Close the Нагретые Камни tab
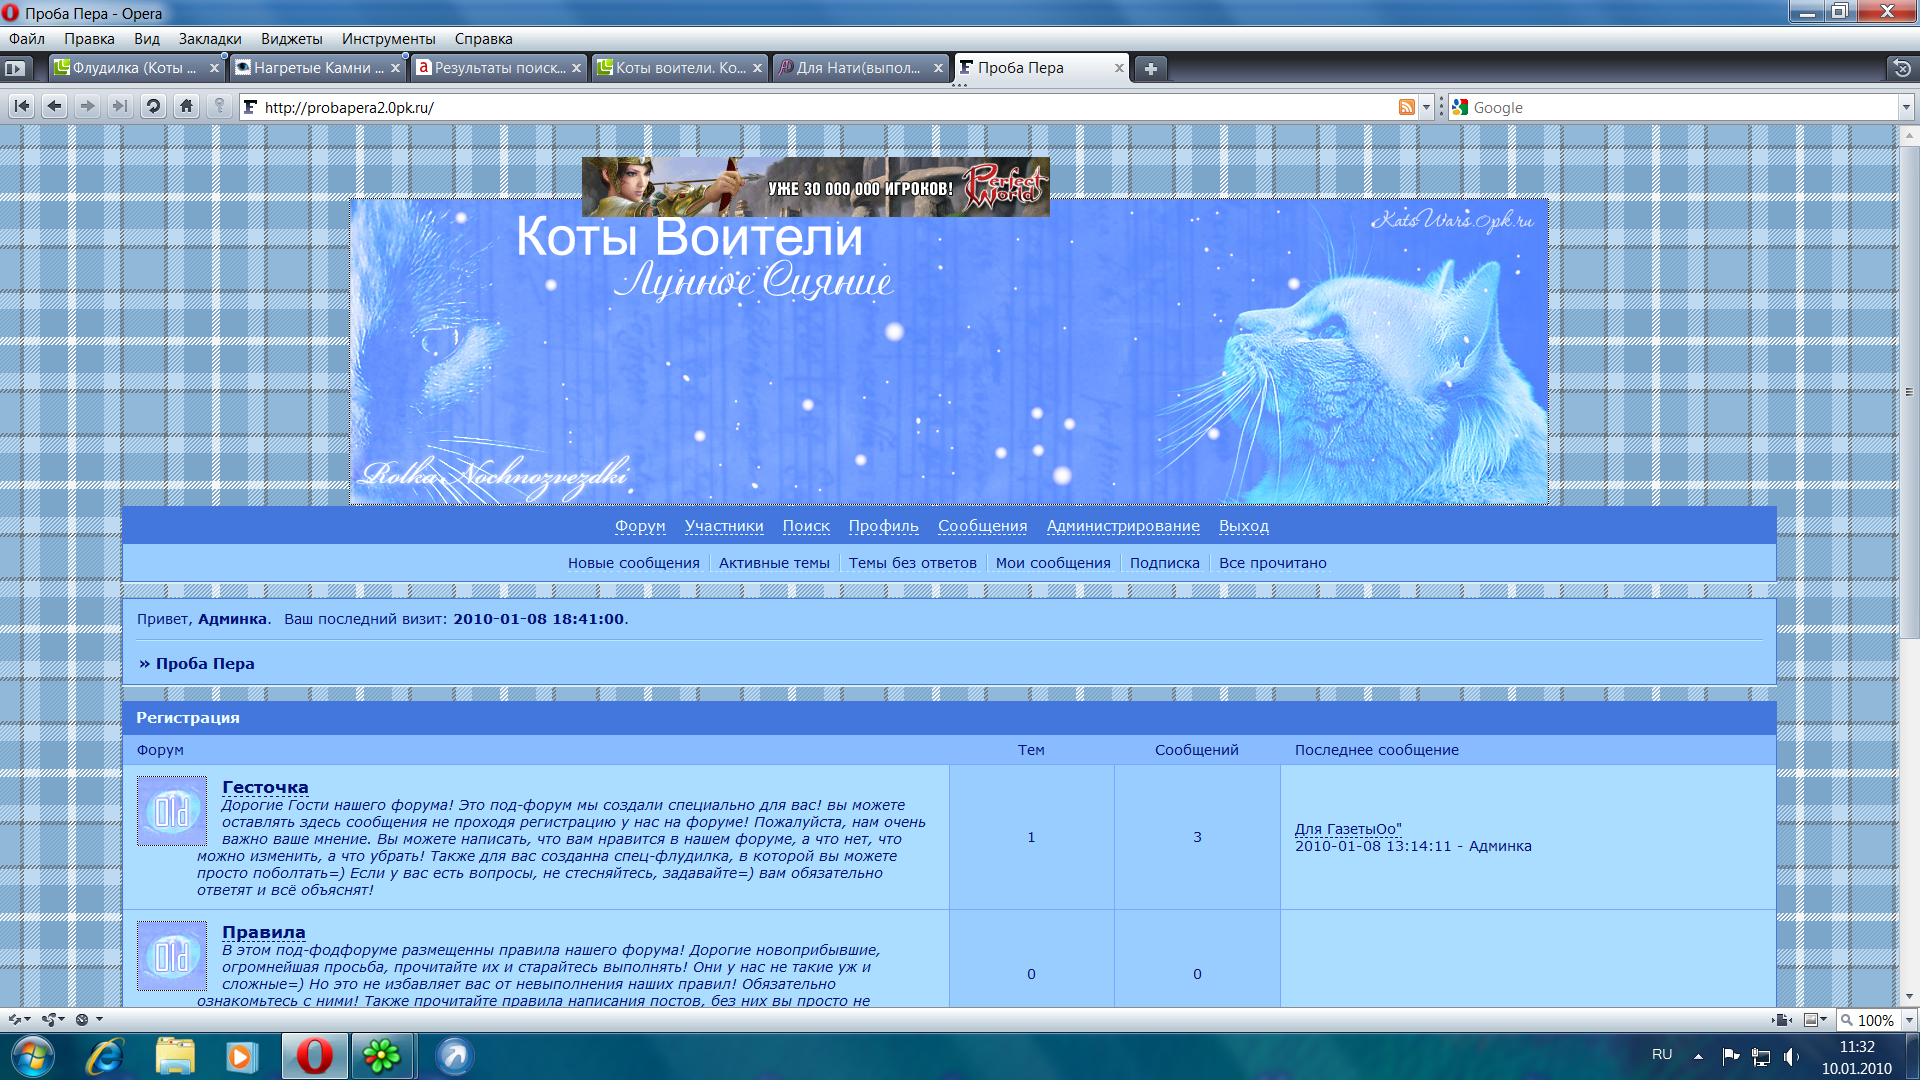Screen dimensions: 1920x1080 click(395, 68)
